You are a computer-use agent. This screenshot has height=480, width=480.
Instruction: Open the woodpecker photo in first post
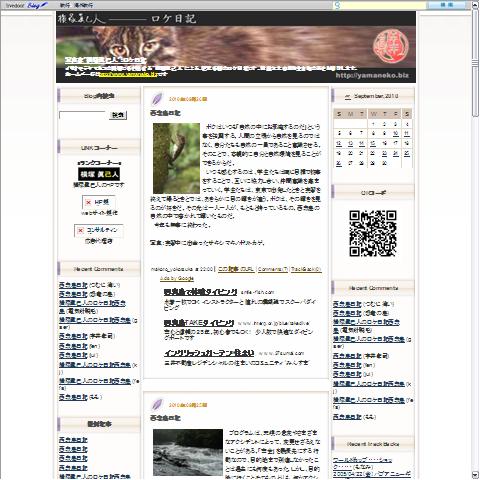(x=176, y=158)
